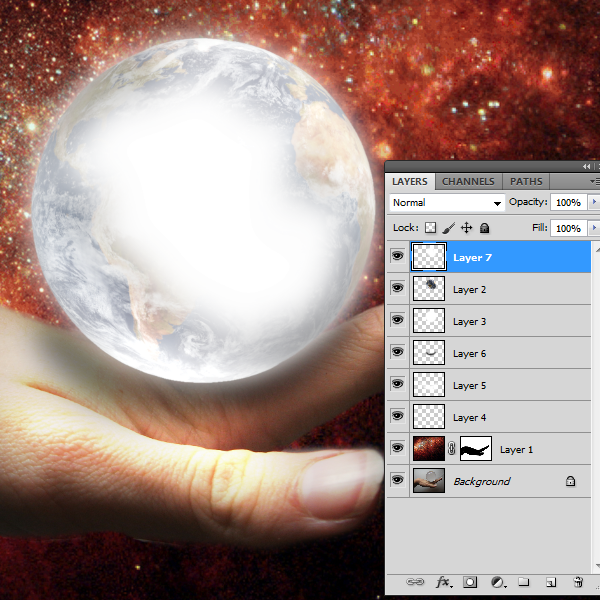Open the Opacity slider arrow
The width and height of the screenshot is (600, 600).
[594, 202]
